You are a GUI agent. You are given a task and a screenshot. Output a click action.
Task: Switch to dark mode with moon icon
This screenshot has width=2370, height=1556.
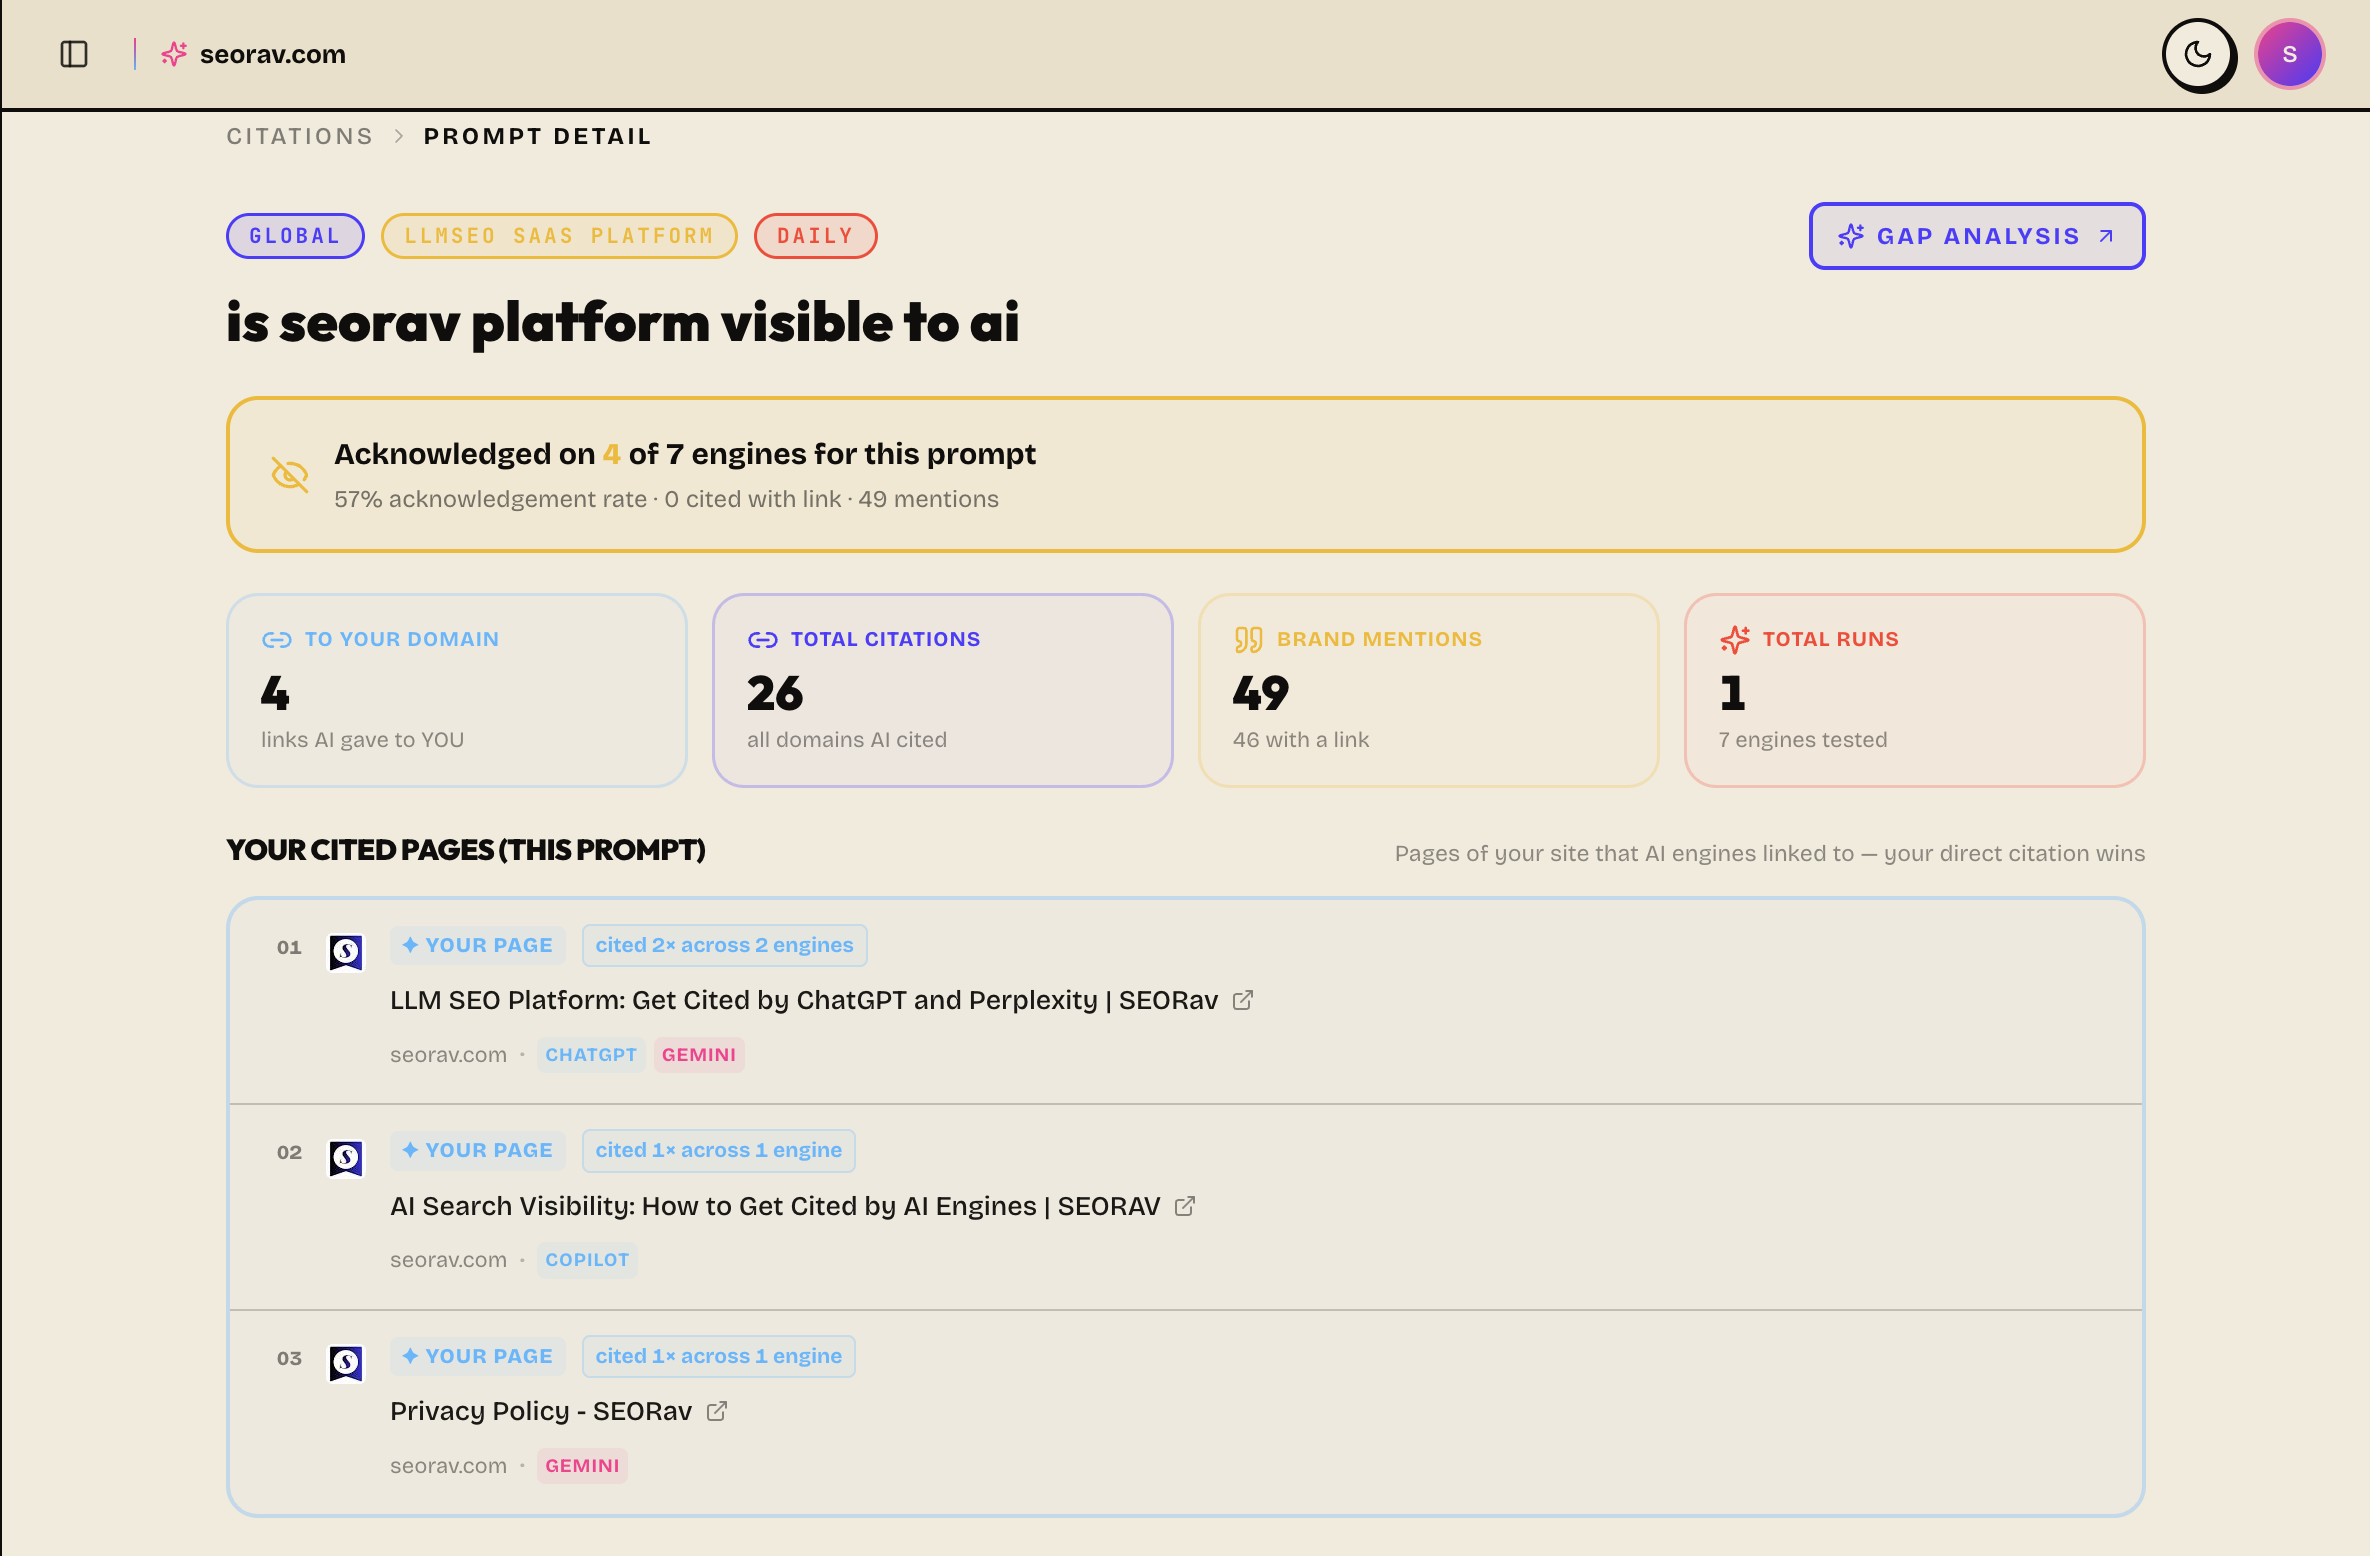click(2199, 55)
